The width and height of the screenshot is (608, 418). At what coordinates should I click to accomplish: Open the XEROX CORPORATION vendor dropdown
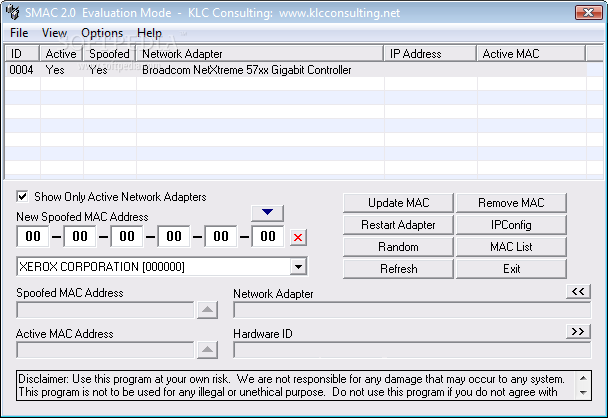click(x=299, y=267)
